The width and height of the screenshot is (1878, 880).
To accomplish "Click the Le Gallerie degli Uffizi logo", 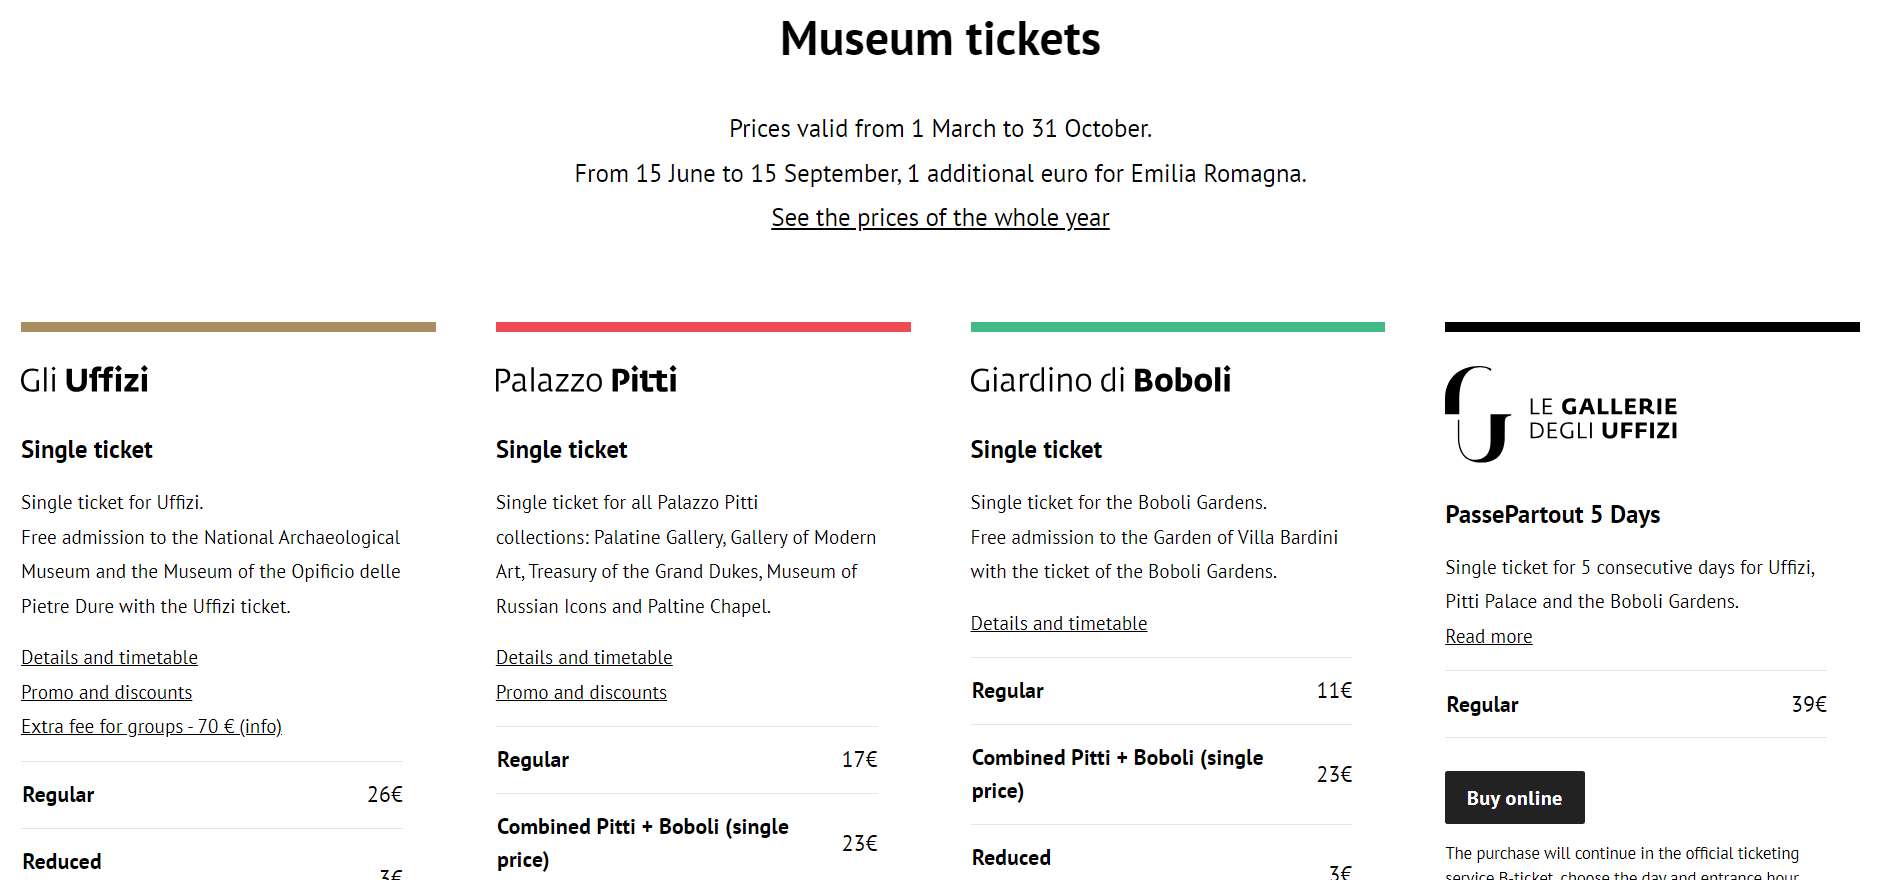I will point(1561,414).
